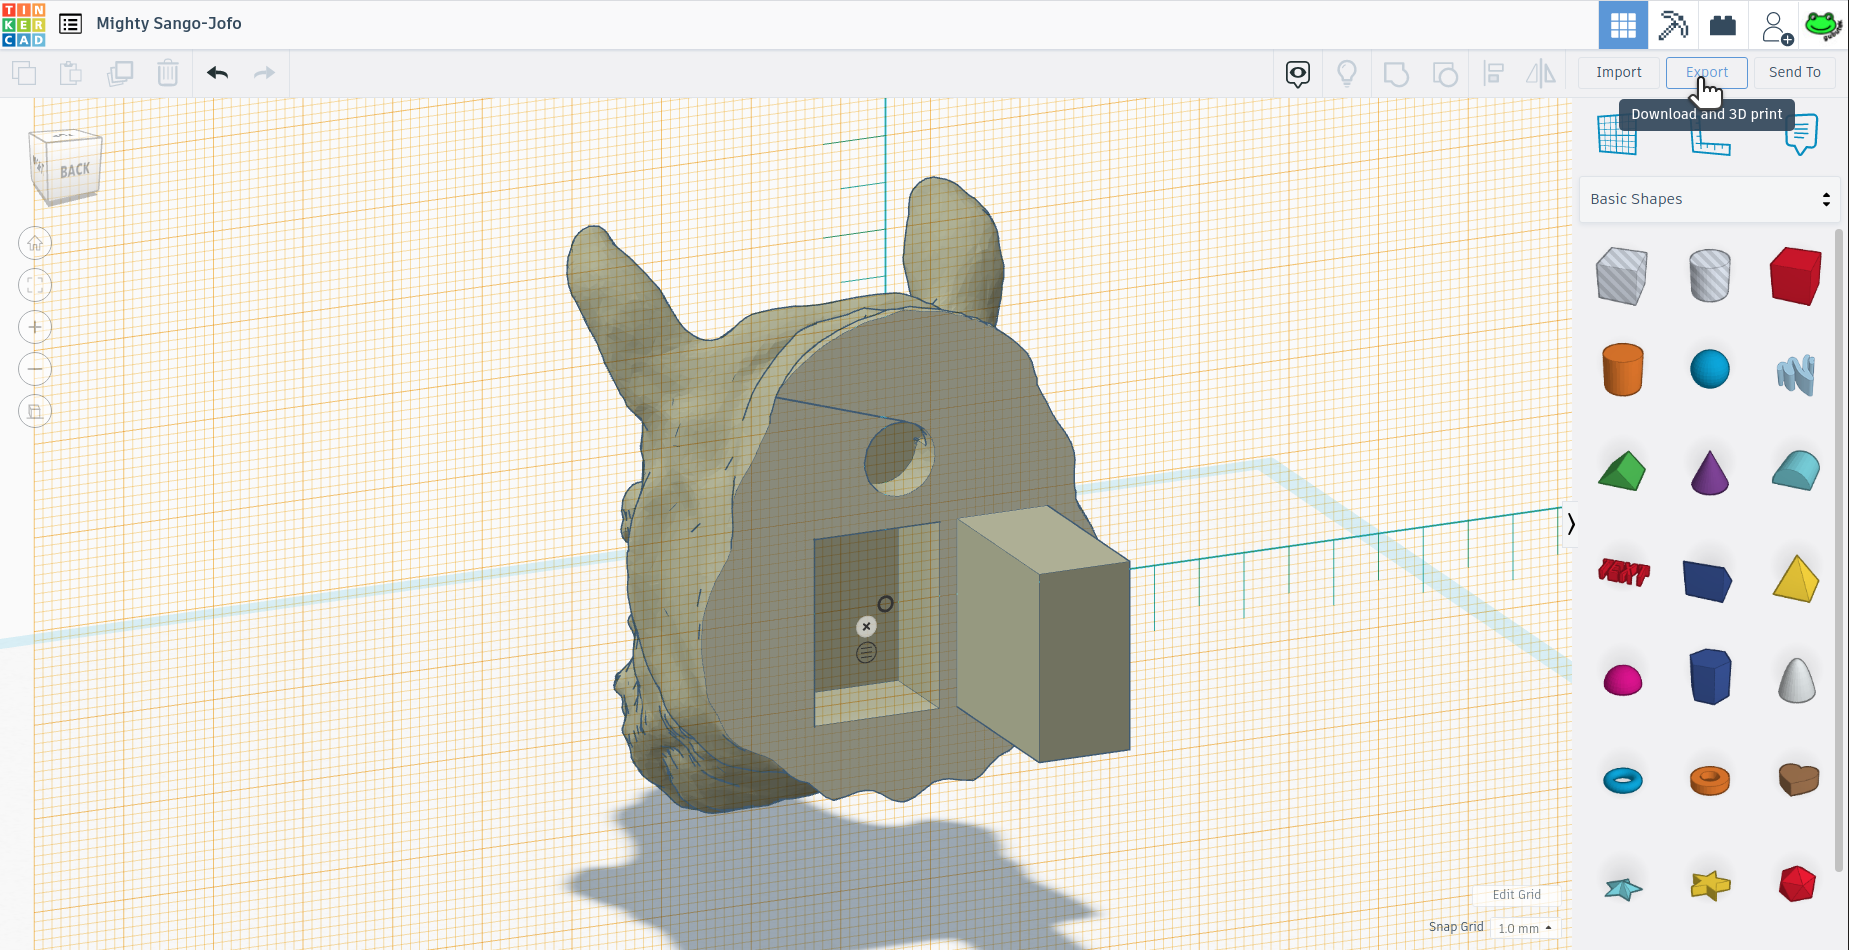Viewport: 1849px width, 950px height.
Task: Click the x marker inside the cavity
Action: 866,626
